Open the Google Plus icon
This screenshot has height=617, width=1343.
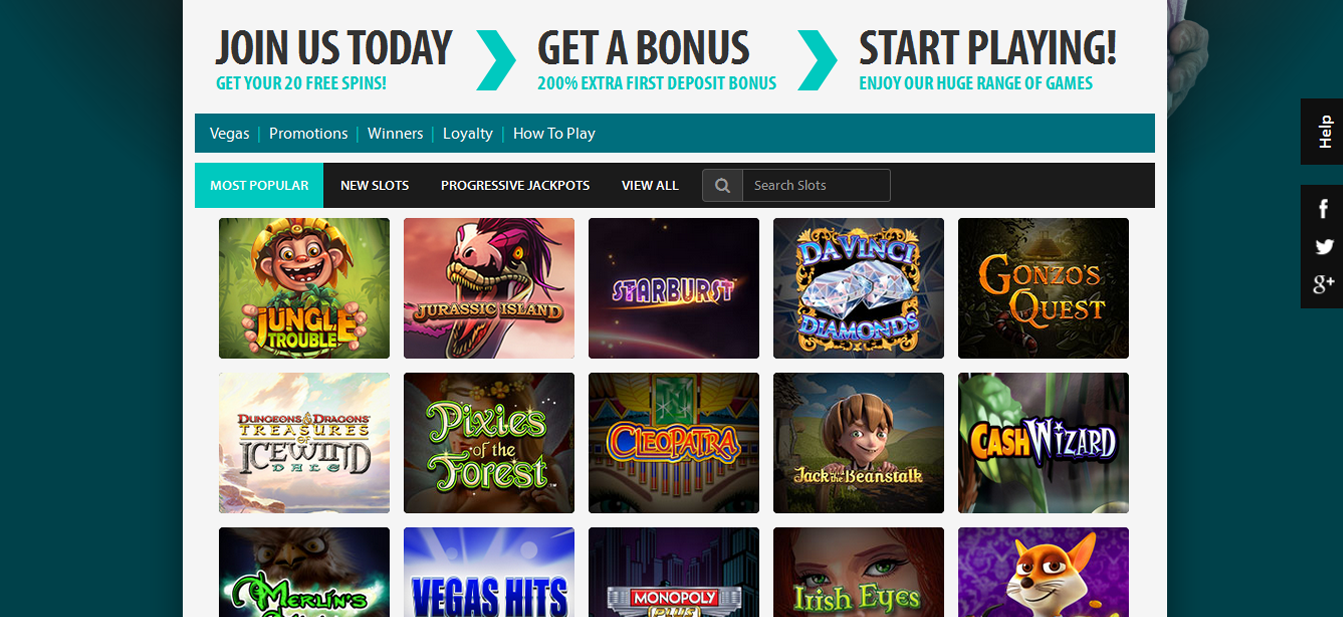[x=1324, y=285]
